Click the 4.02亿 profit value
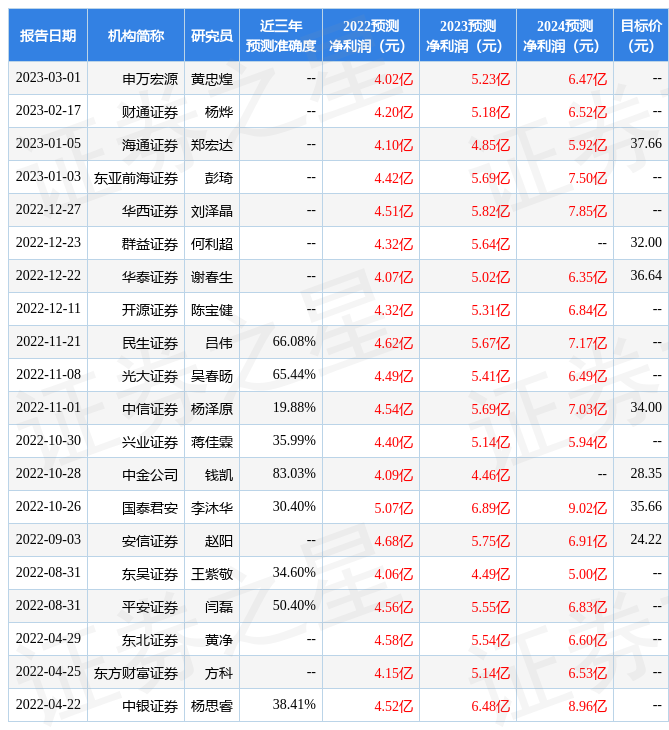Viewport: 669px width, 730px height. click(393, 79)
